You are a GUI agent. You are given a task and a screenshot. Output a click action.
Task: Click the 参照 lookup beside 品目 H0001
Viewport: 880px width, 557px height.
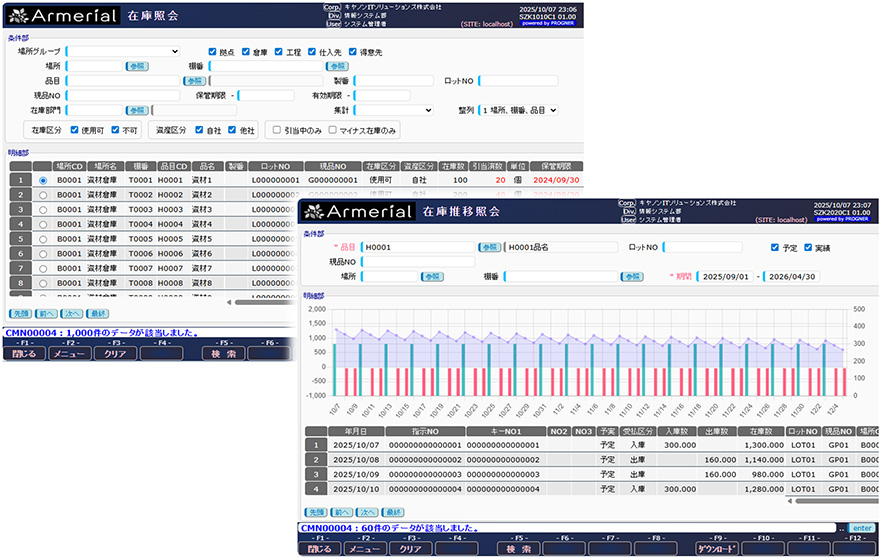pyautogui.click(x=488, y=247)
